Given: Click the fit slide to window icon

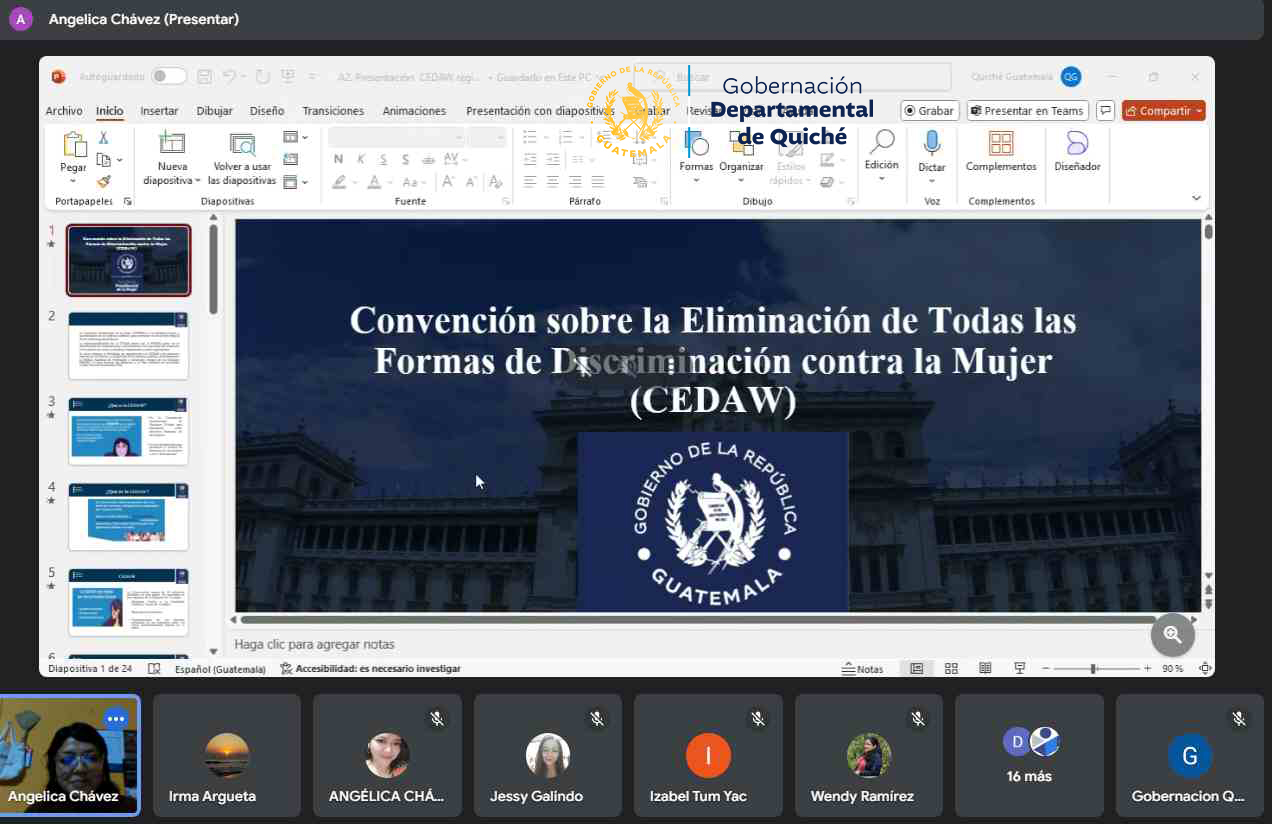Looking at the screenshot, I should [1205, 668].
